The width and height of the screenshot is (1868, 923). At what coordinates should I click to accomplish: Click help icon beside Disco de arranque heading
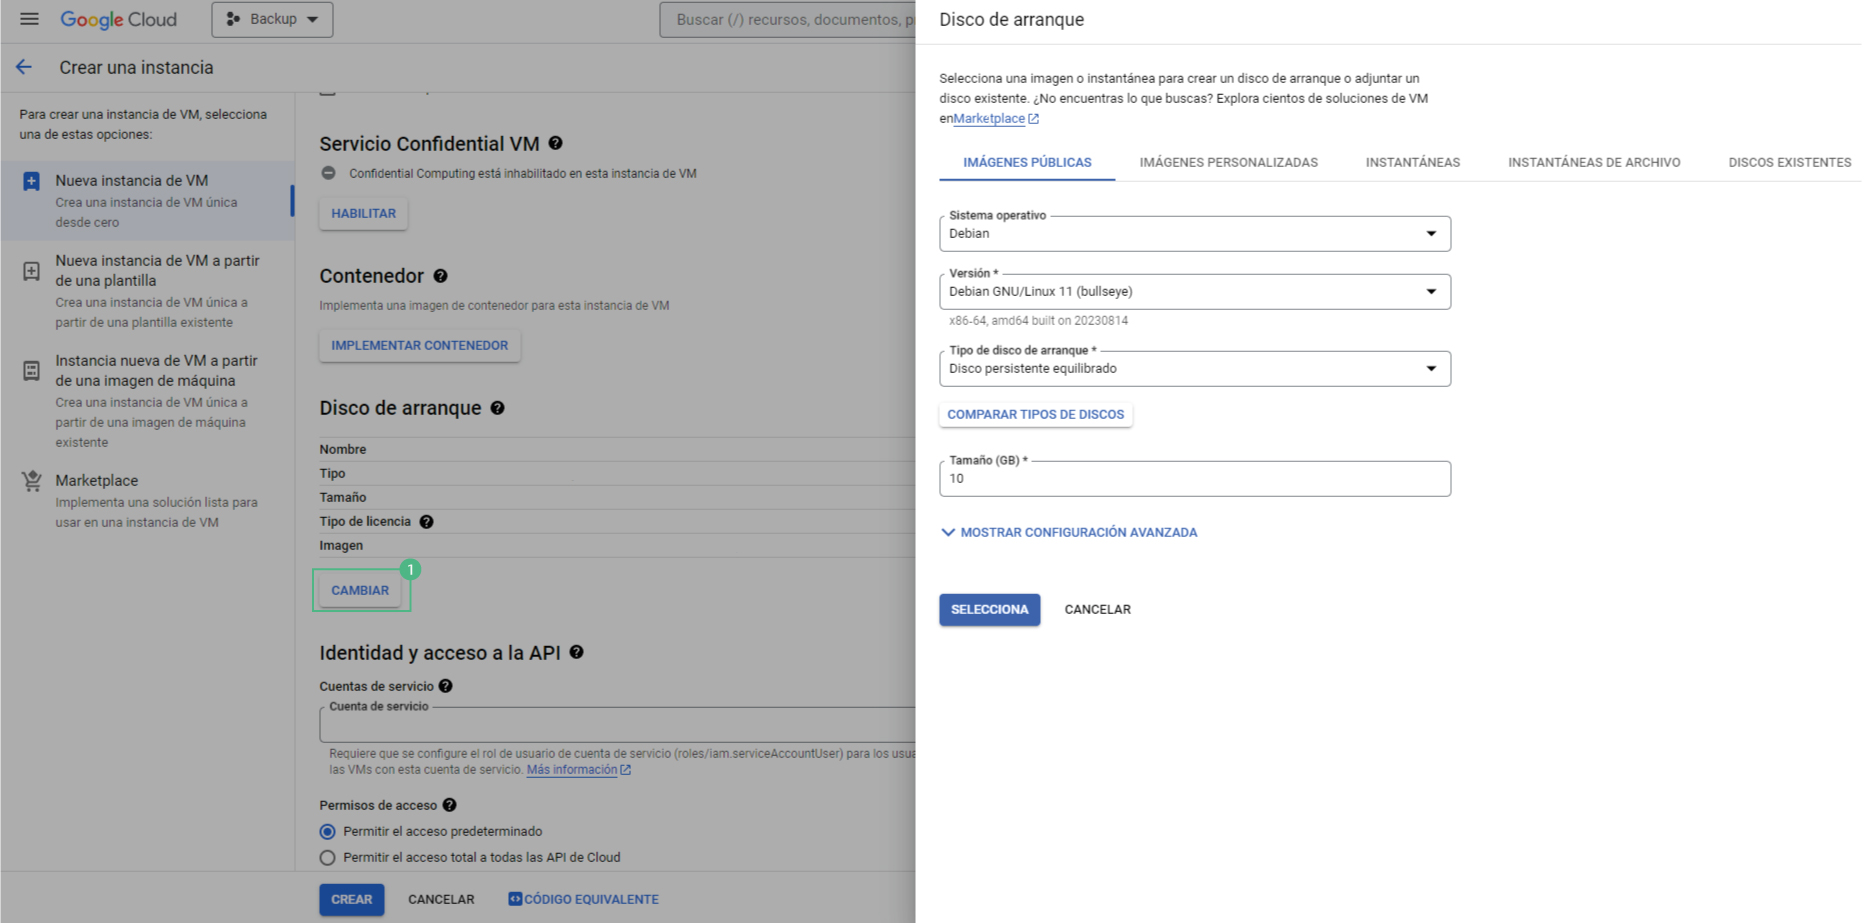point(497,408)
